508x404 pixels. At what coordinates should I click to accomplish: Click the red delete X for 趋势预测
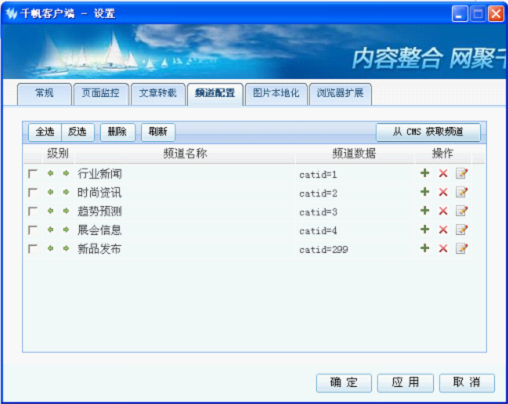pyautogui.click(x=443, y=211)
